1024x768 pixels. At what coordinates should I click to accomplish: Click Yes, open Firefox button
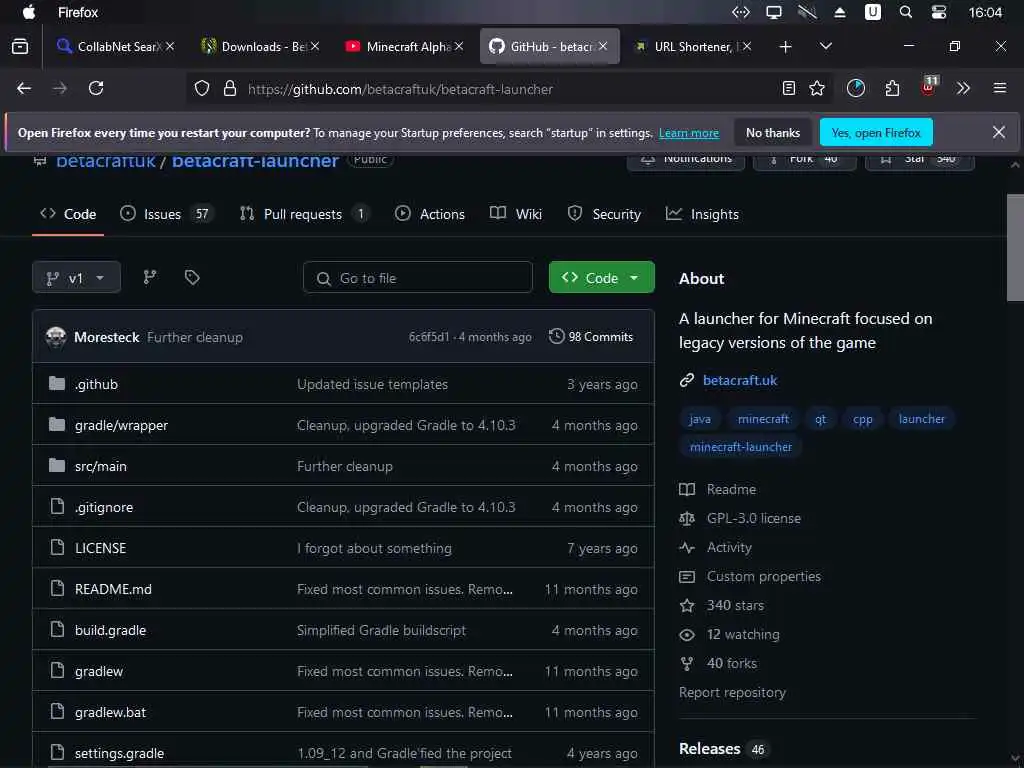(x=876, y=133)
